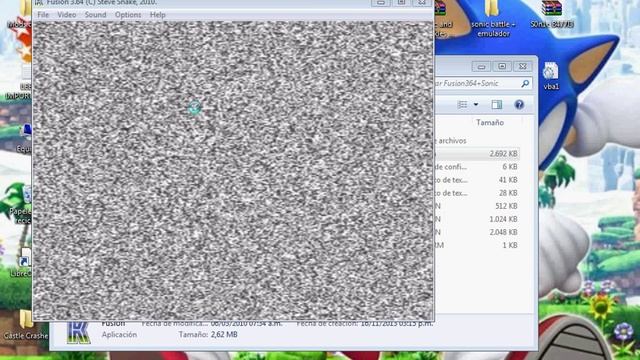Expand the view options dropdown arrow

click(x=476, y=105)
